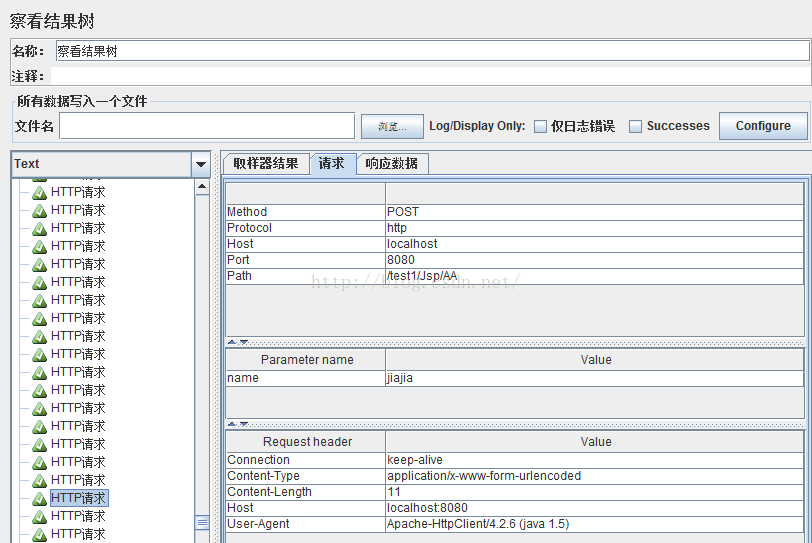Select the Path cell
This screenshot has width=812, height=543.
click(306, 276)
